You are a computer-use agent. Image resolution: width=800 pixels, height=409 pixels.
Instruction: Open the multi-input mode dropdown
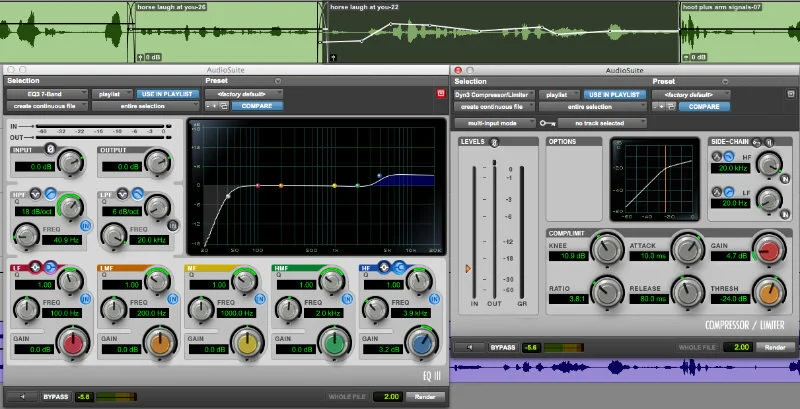tap(495, 123)
